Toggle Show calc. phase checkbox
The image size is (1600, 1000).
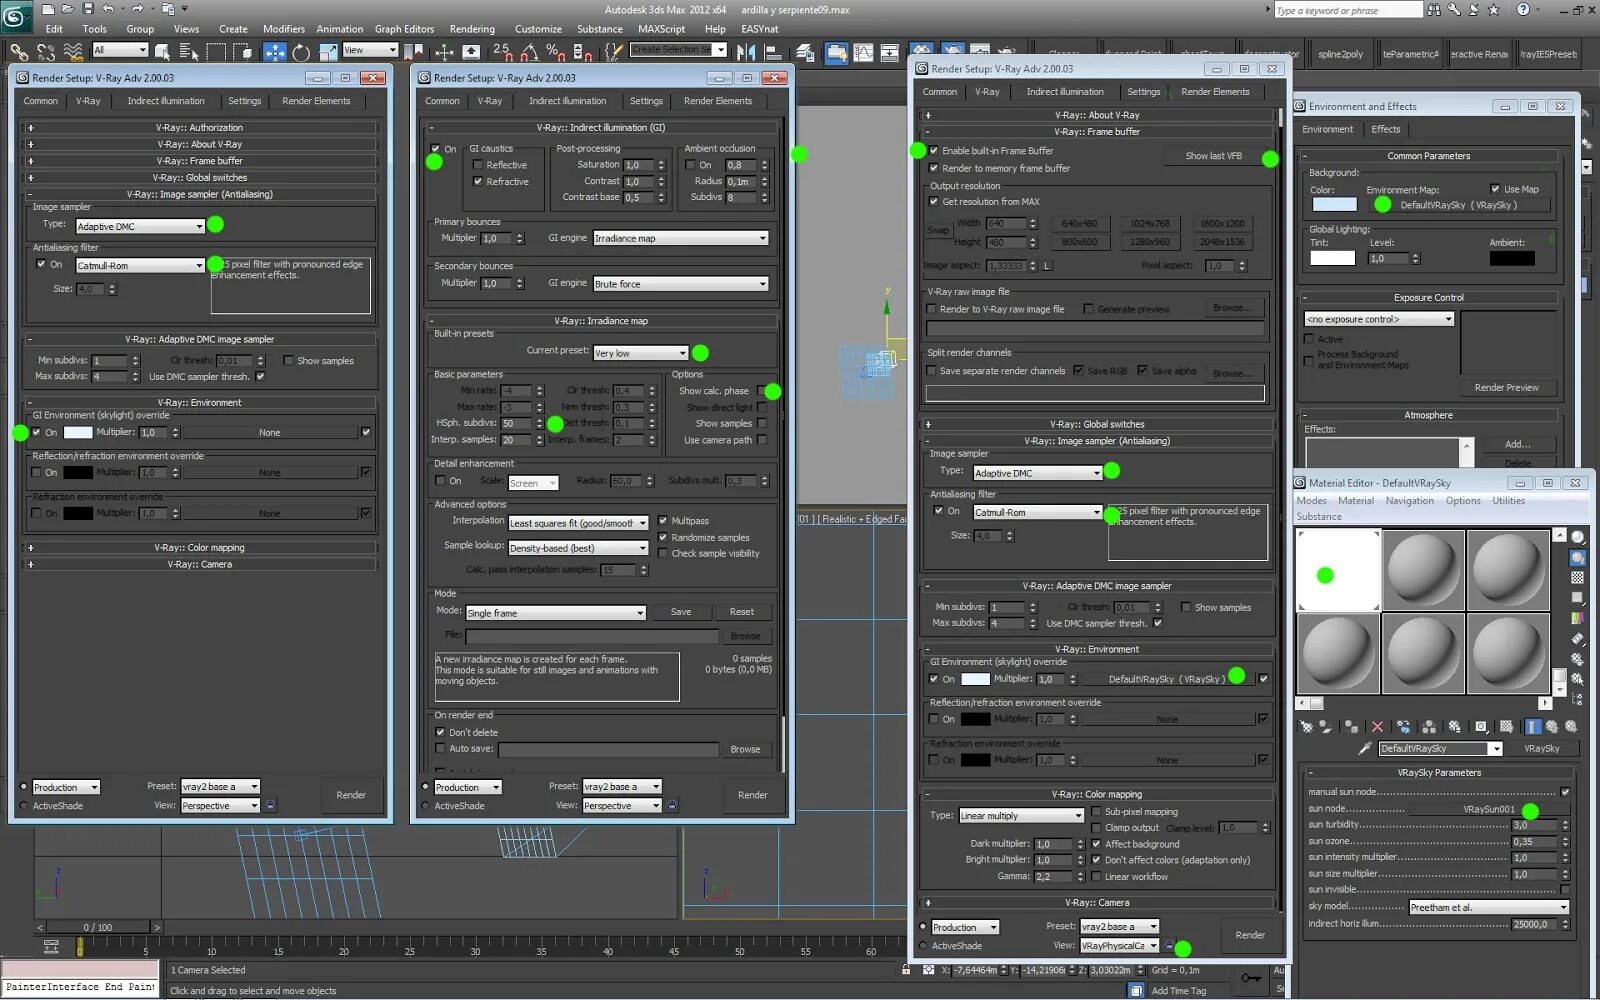(x=762, y=391)
